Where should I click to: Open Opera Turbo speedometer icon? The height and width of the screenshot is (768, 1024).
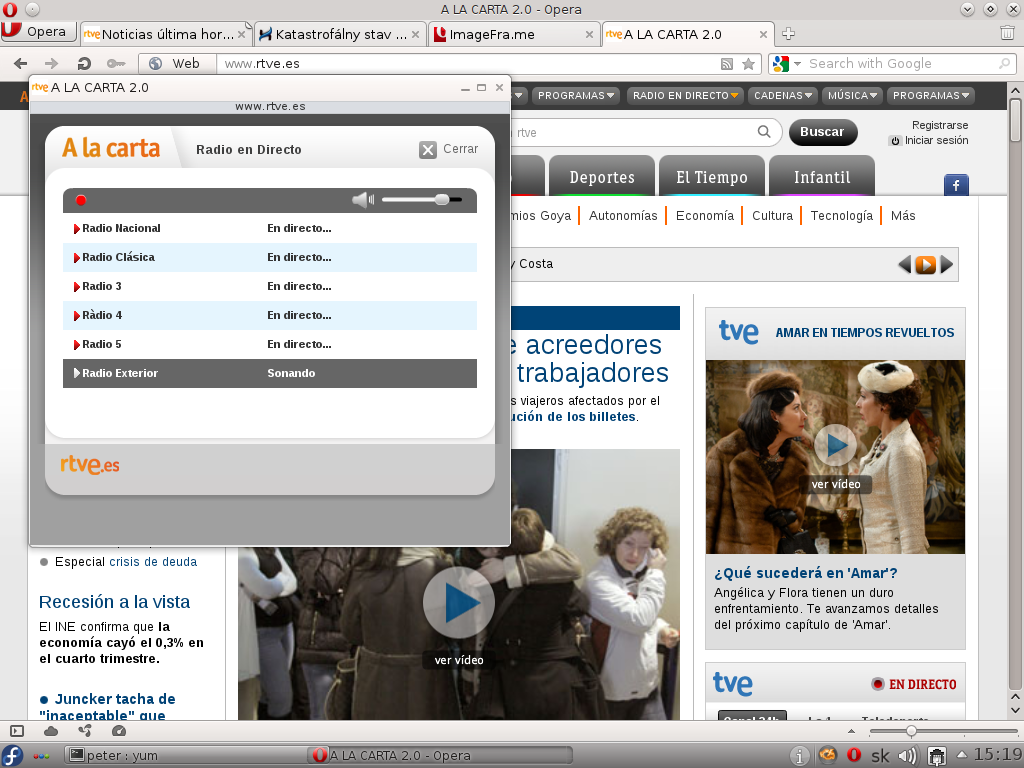pos(119,731)
